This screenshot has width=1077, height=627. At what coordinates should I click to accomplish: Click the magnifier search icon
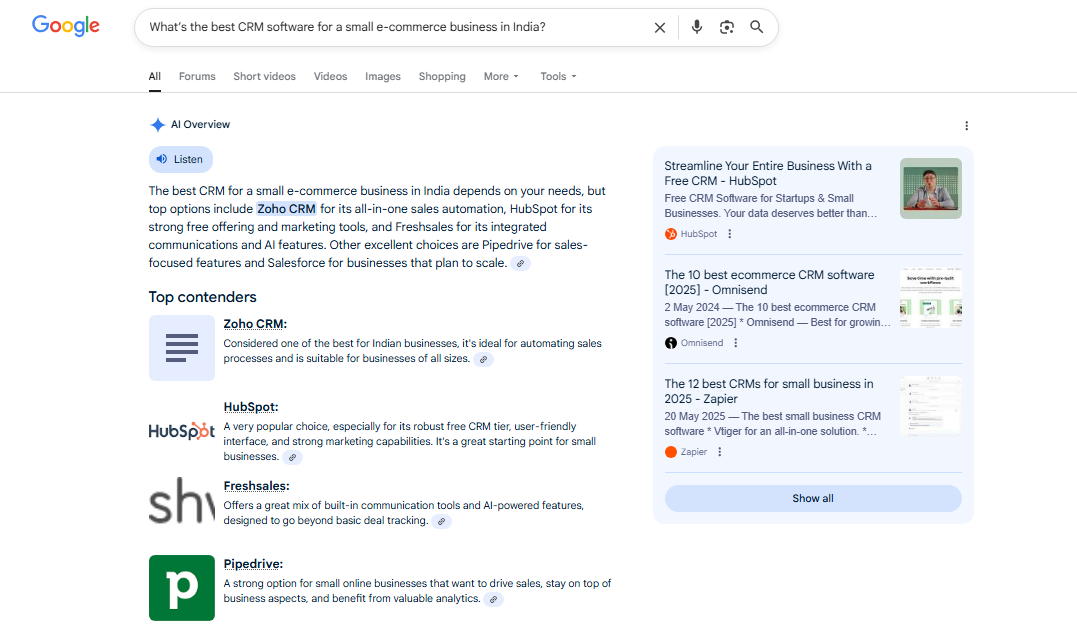tap(756, 27)
